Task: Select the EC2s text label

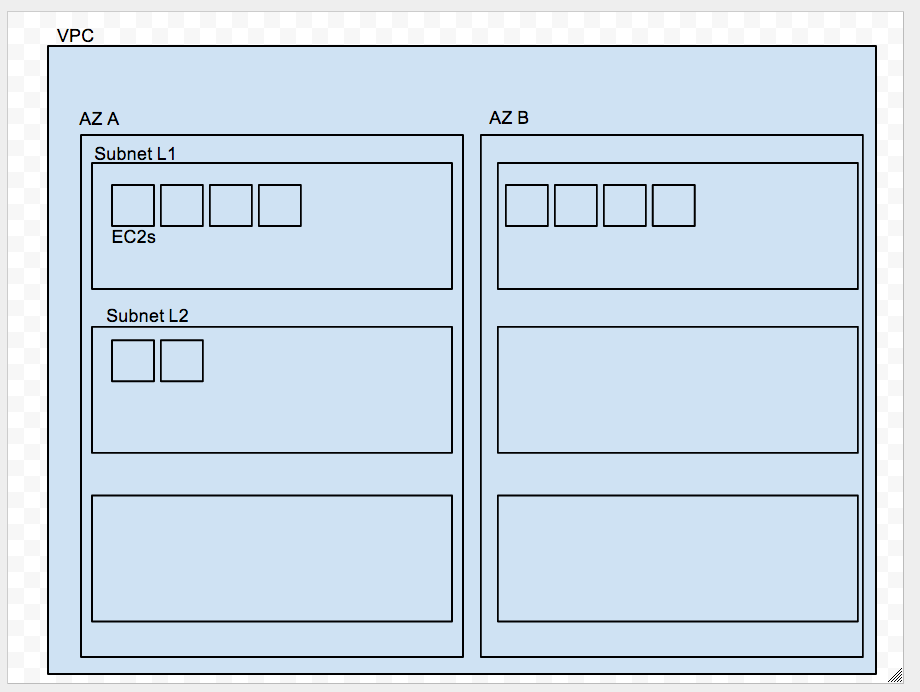Action: (x=134, y=237)
